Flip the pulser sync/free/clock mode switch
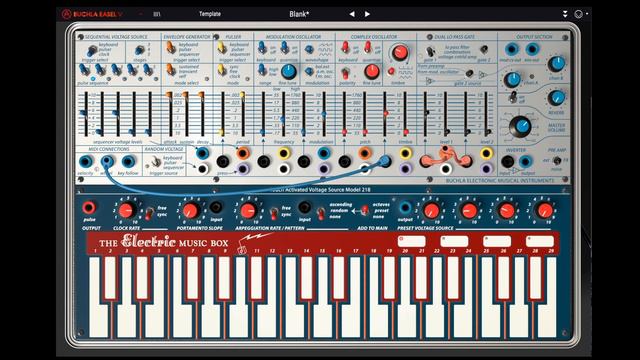Viewport: 640px width, 360px height. 221,70
